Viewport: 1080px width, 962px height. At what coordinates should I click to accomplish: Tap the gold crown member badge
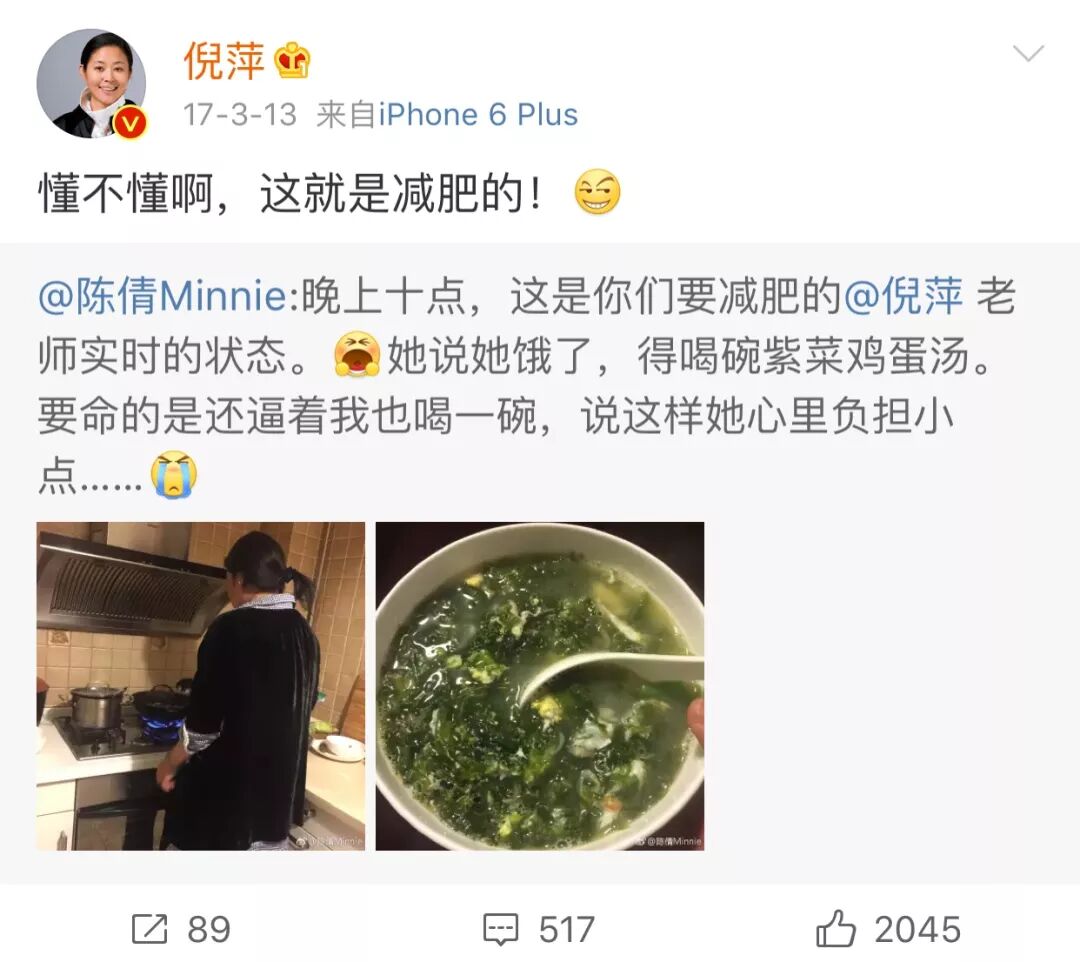293,61
